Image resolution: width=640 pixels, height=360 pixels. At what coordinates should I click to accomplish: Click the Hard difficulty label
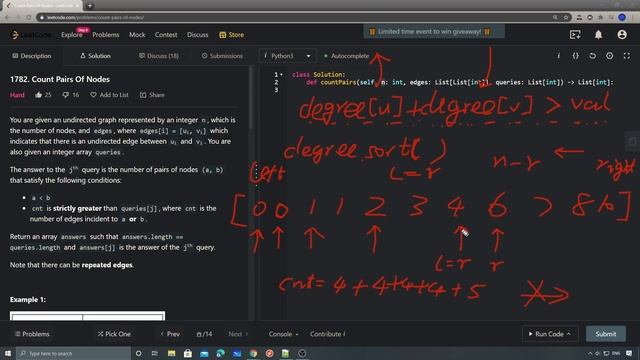coord(17,95)
